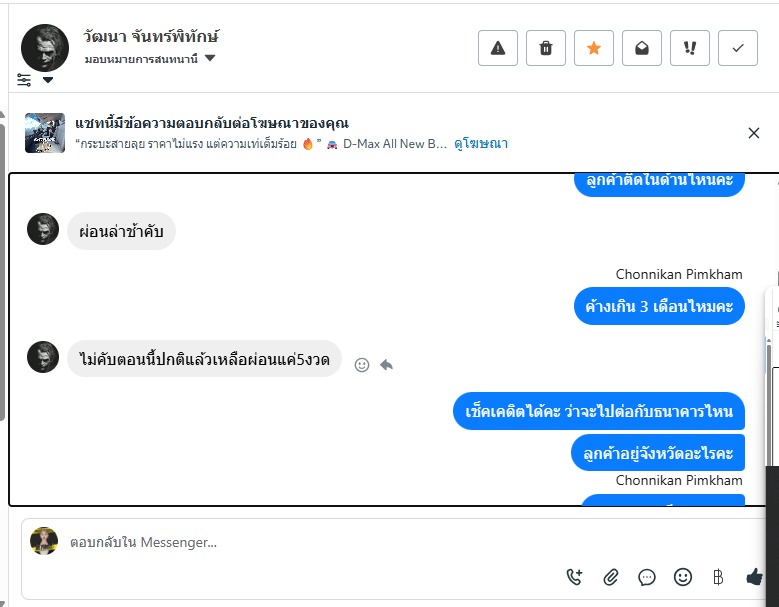The width and height of the screenshot is (779, 607).
Task: Open the emoji picker in composer
Action: (683, 576)
